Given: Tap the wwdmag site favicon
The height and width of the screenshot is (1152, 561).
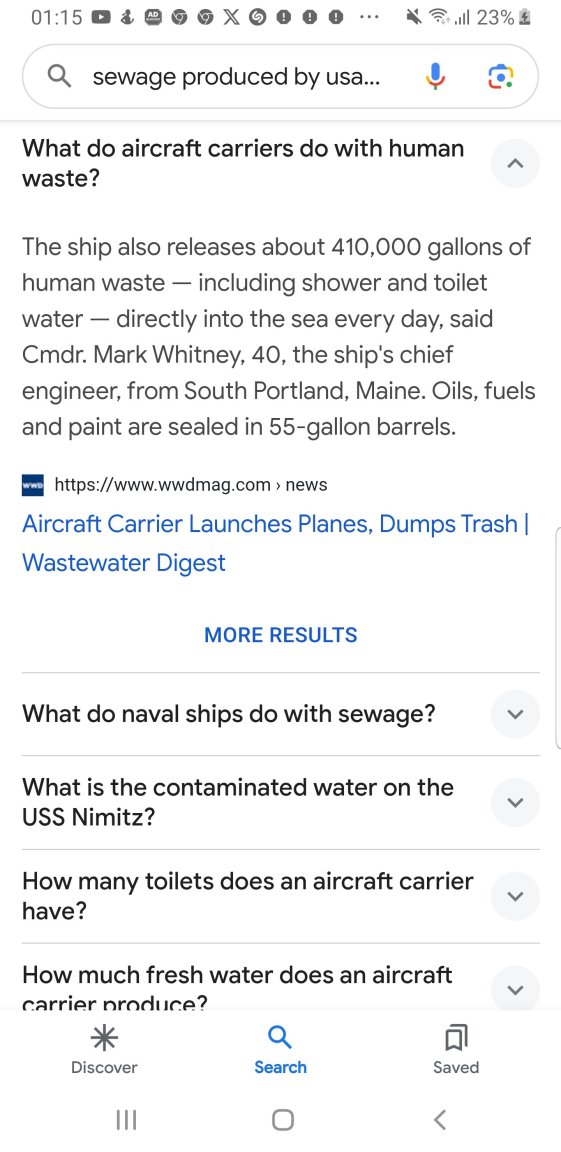Looking at the screenshot, I should click(33, 485).
